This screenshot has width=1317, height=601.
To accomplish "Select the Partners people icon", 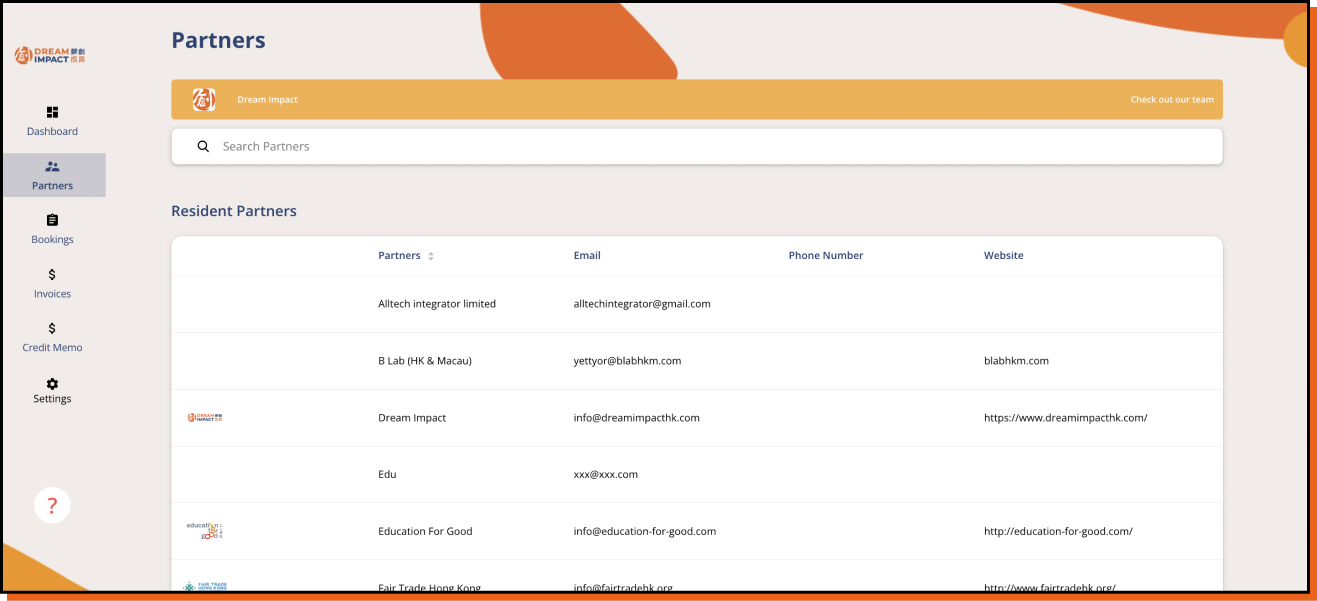I will [52, 167].
